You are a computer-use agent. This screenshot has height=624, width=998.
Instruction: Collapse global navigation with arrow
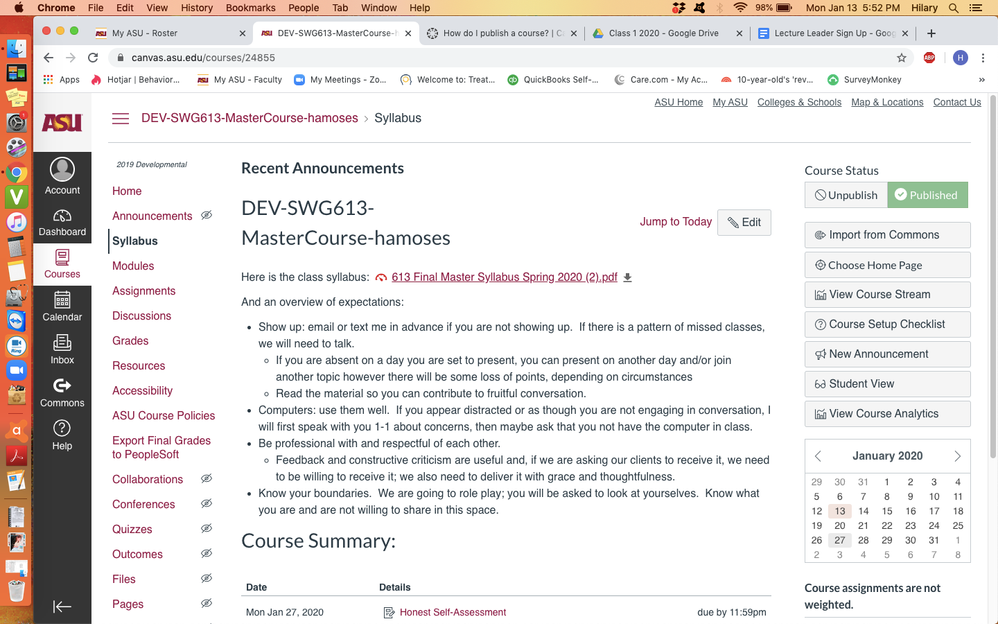point(62,606)
